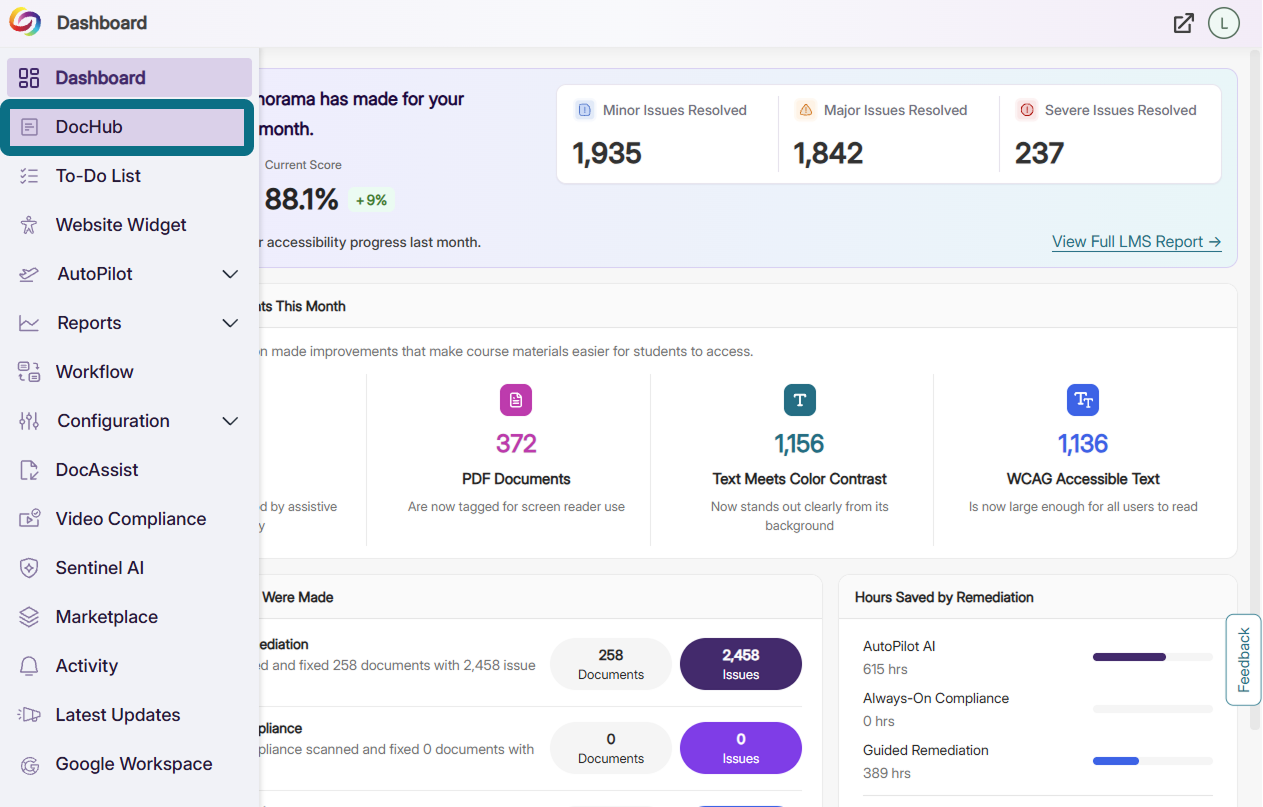Click the Reports chart icon
Image resolution: width=1263 pixels, height=807 pixels.
click(29, 323)
